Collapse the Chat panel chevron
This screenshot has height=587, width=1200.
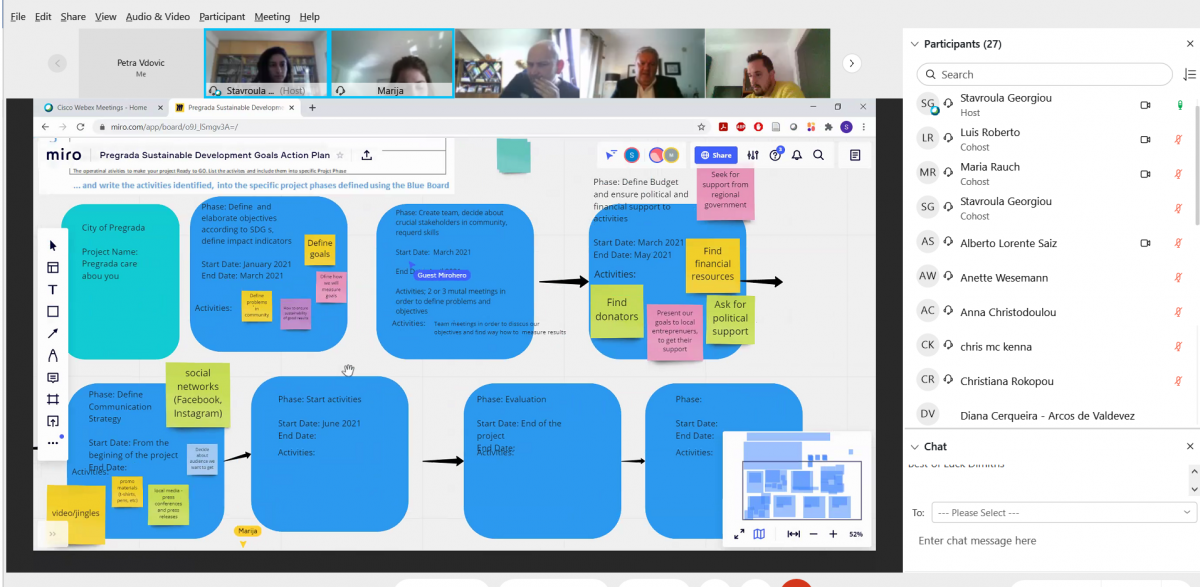(913, 447)
